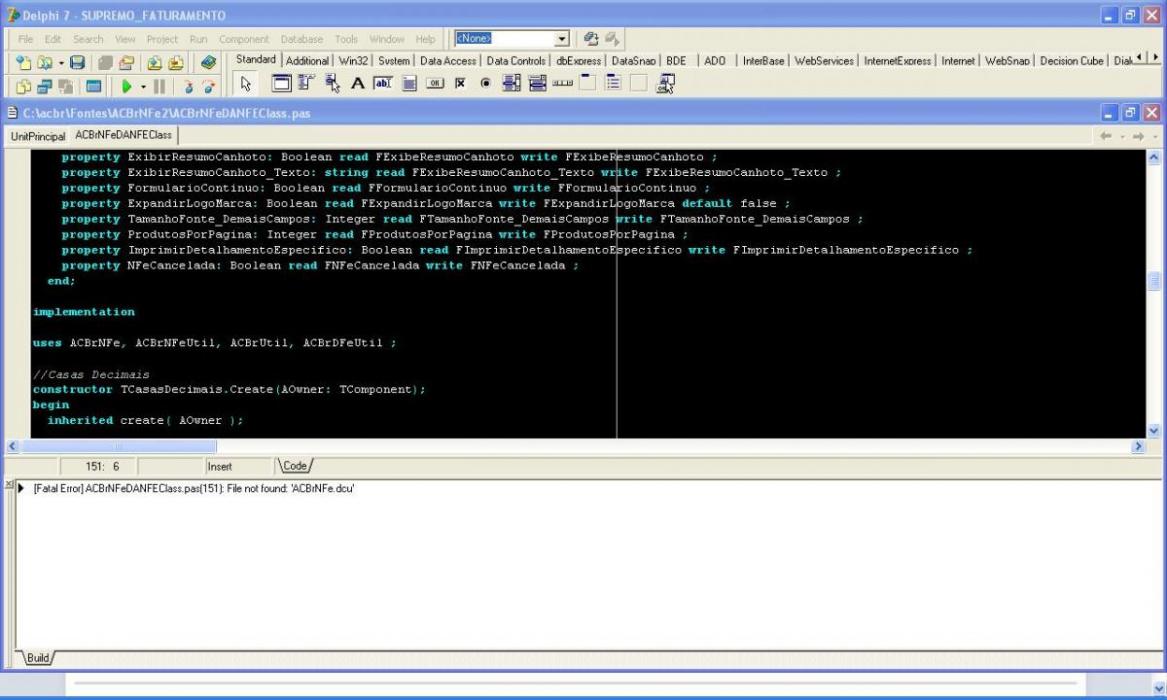This screenshot has width=1167, height=700.
Task: Click the horizontal scrollbar thumb in editor
Action: 119,446
